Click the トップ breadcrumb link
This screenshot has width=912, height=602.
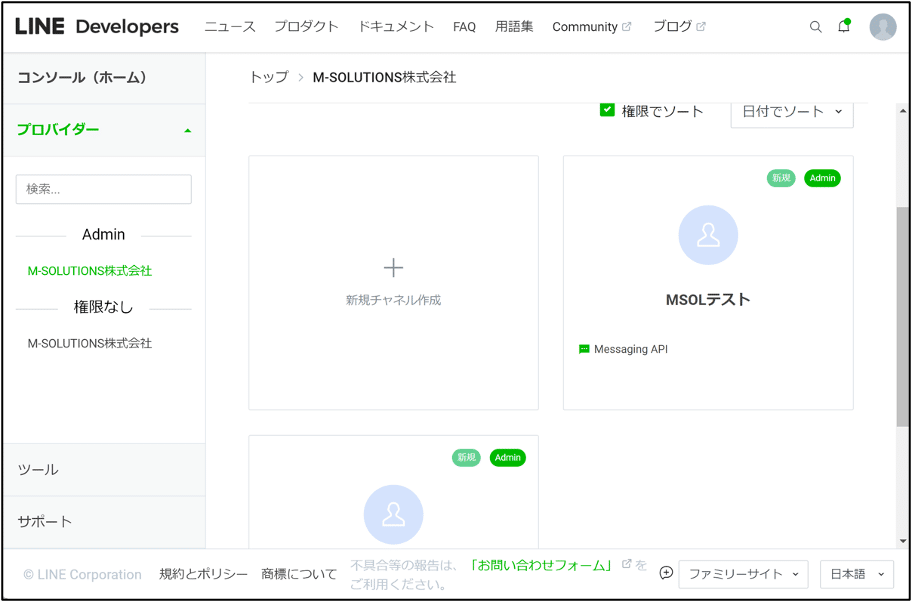(268, 77)
